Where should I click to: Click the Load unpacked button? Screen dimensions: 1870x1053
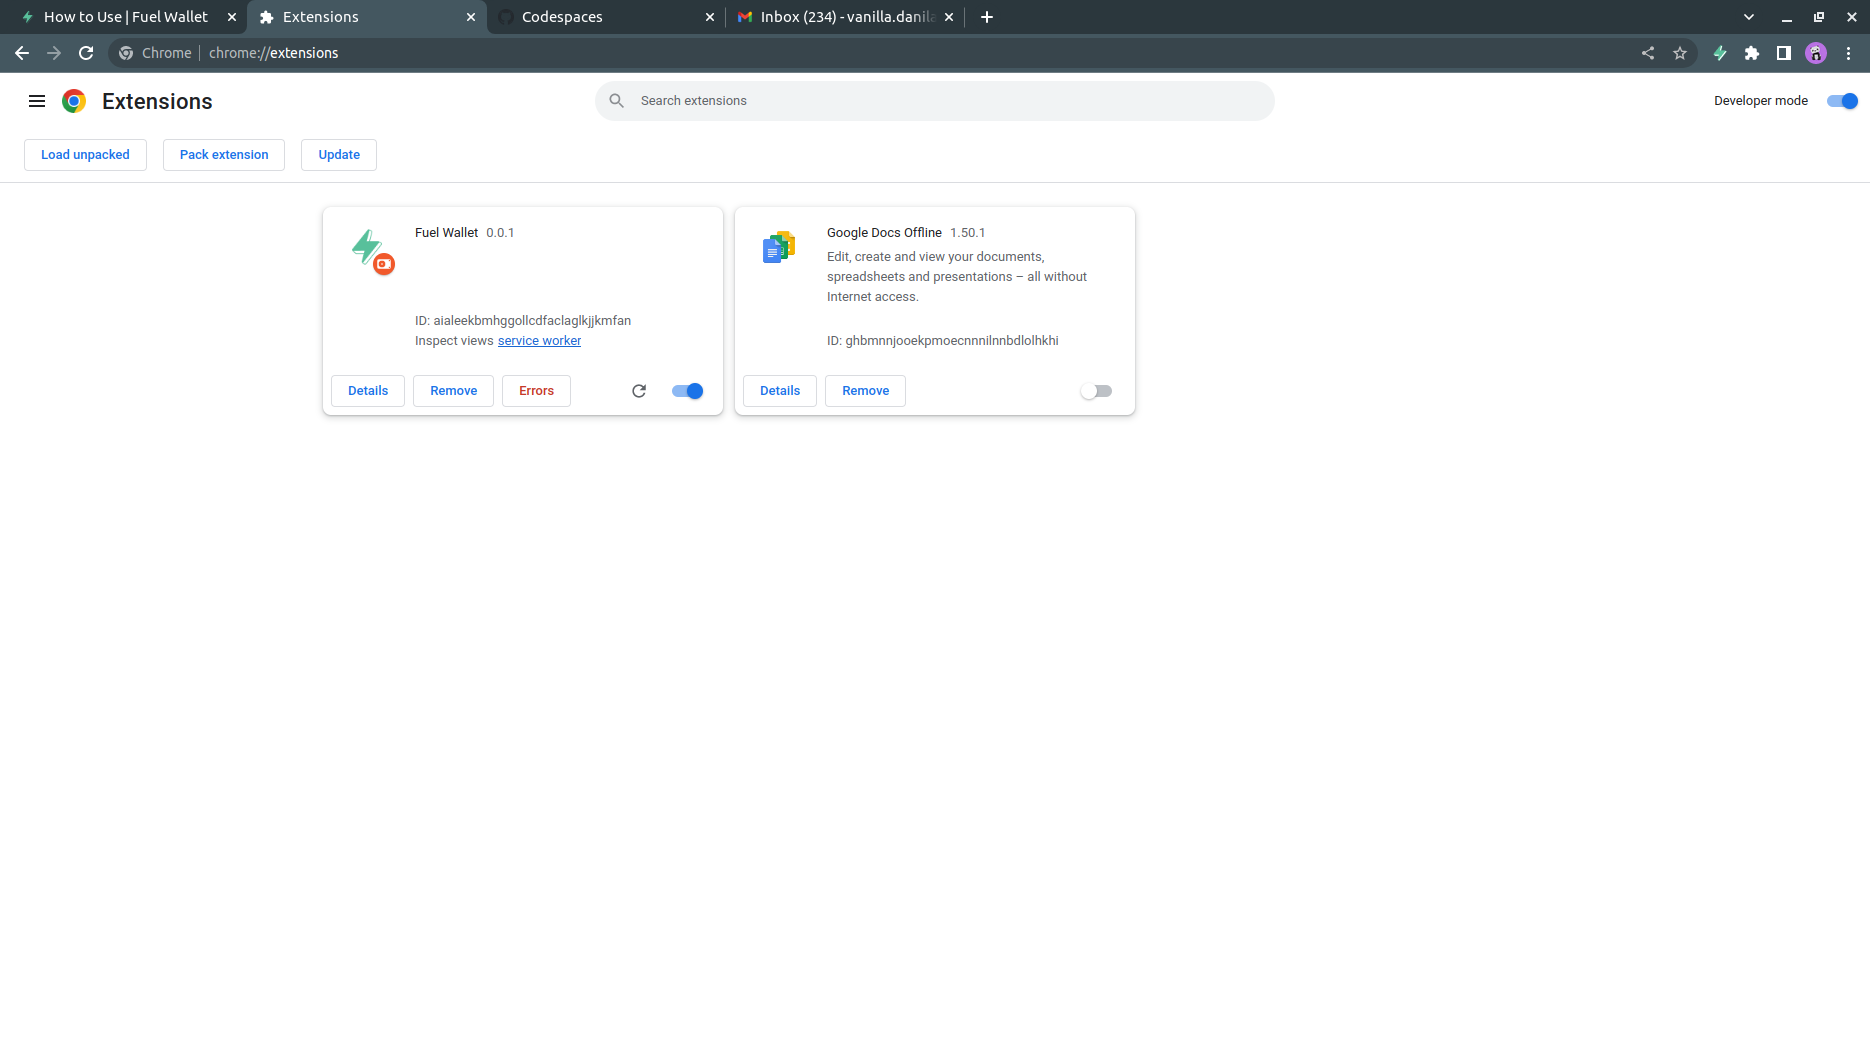tap(85, 155)
